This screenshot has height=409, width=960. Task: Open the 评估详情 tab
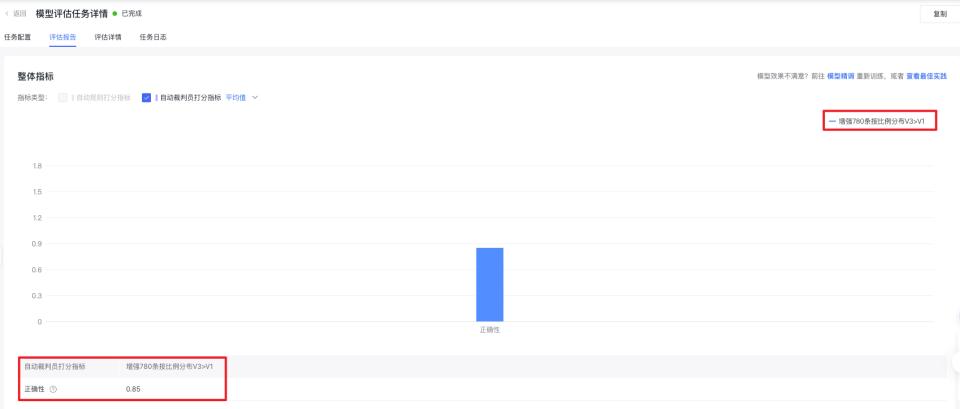[108, 37]
